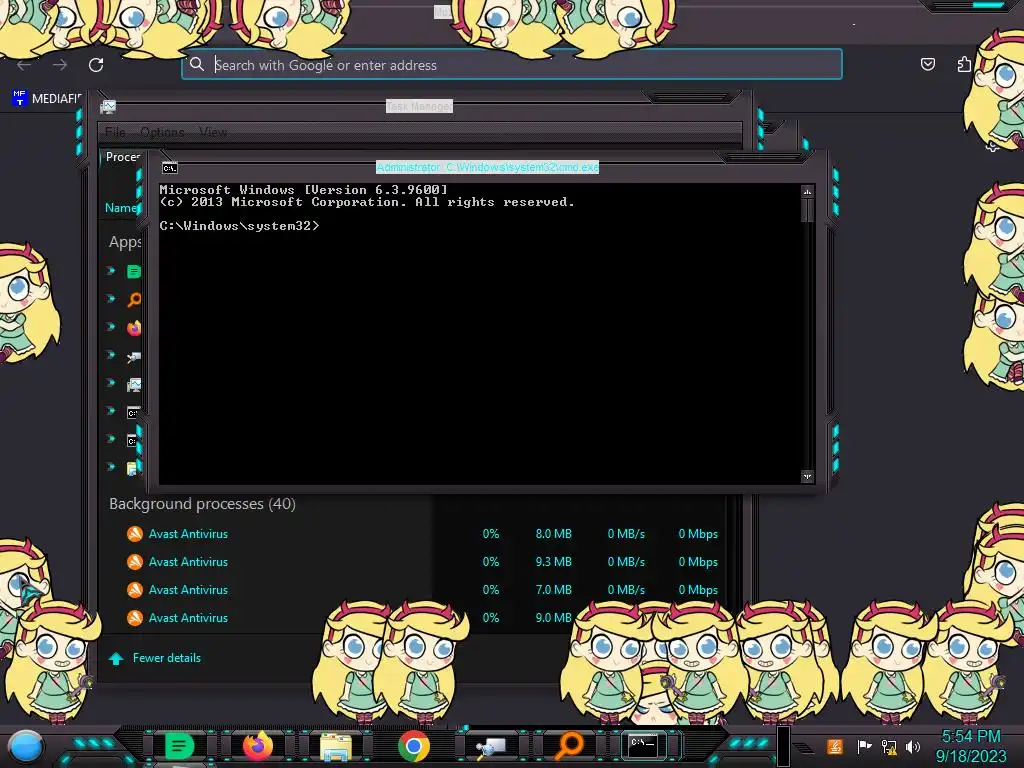Switch to Command Prompt taskbar button
This screenshot has width=1024, height=768.
[643, 744]
